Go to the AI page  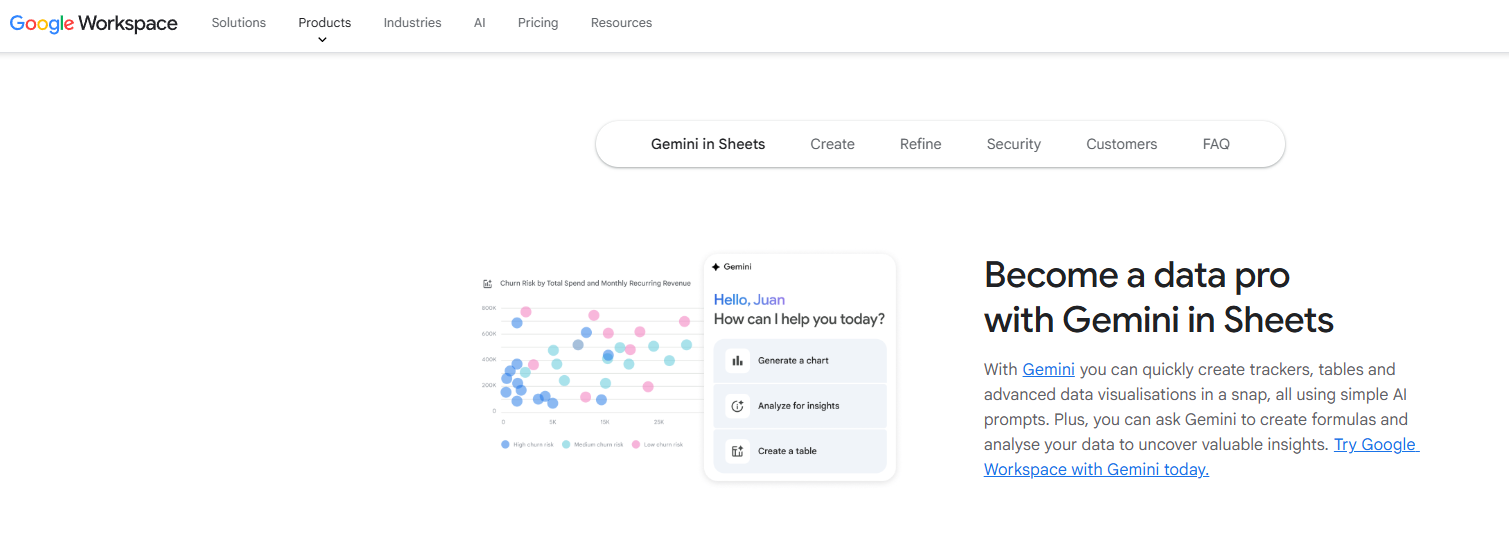pyautogui.click(x=480, y=23)
